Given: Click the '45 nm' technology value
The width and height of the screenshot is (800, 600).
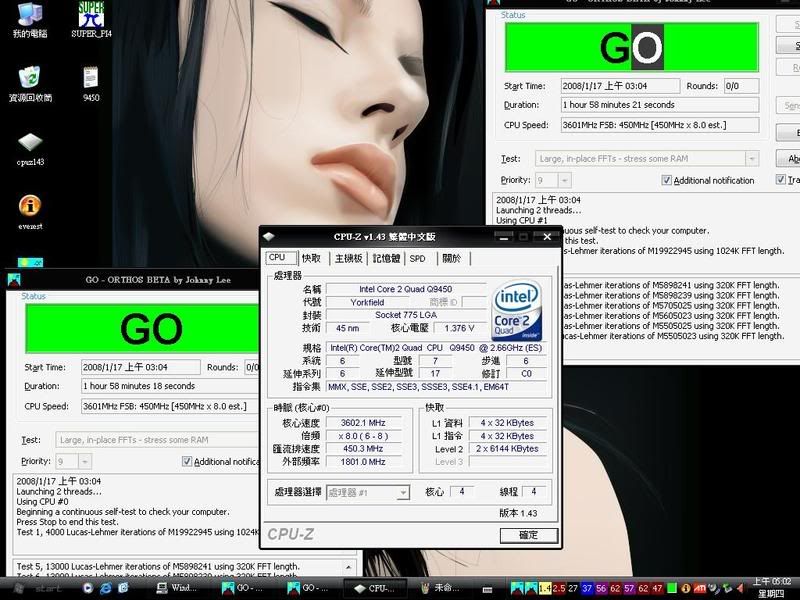Looking at the screenshot, I should tap(347, 328).
